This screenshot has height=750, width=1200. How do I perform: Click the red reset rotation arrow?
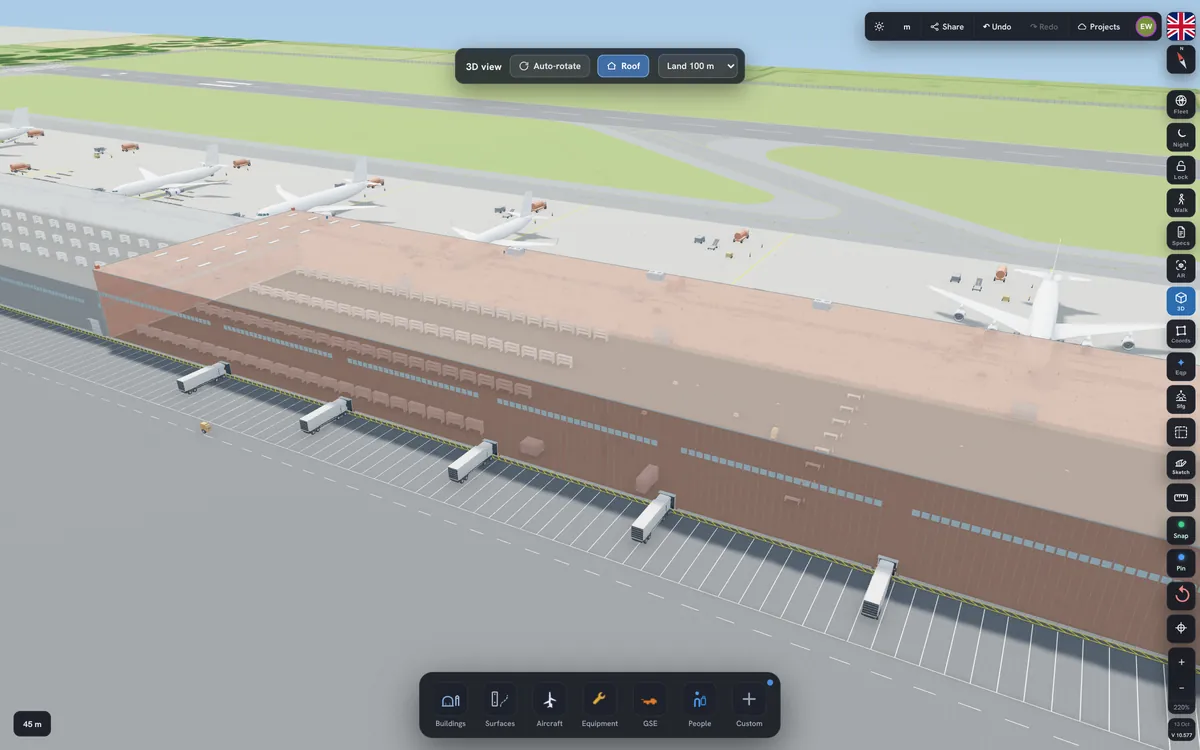pos(1181,595)
